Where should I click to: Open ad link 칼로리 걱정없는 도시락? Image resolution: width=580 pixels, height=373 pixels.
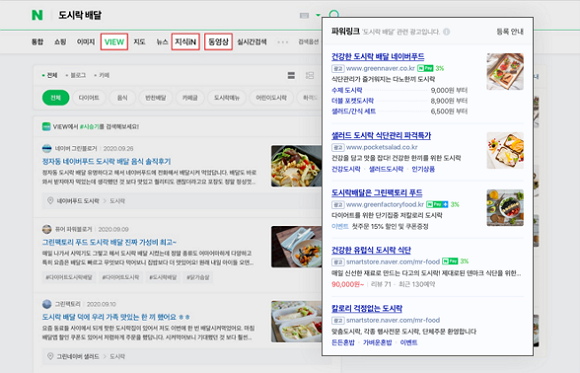coord(367,309)
